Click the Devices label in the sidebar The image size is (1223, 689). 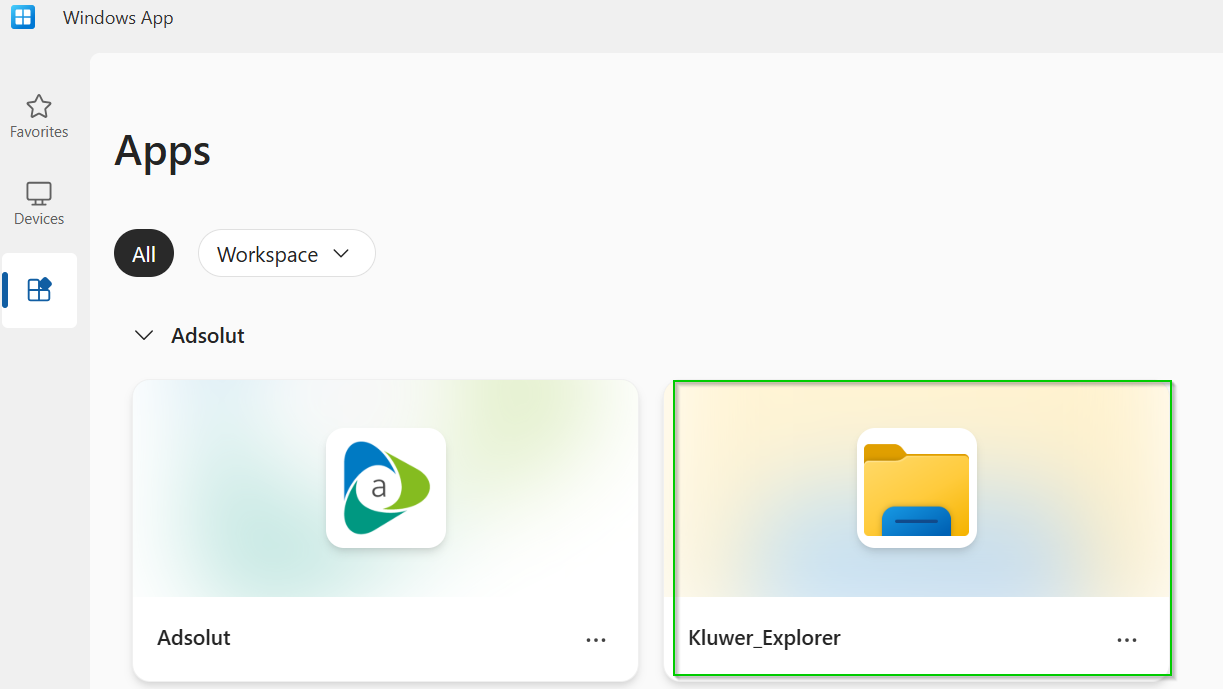tap(39, 219)
